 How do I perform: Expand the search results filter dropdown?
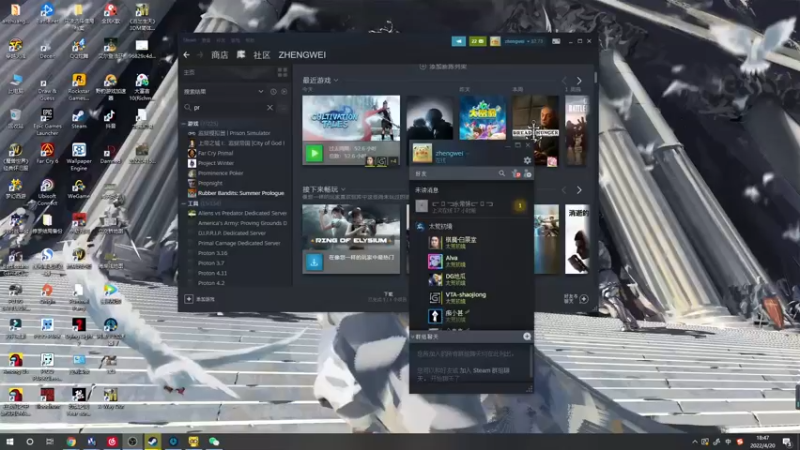(x=261, y=92)
